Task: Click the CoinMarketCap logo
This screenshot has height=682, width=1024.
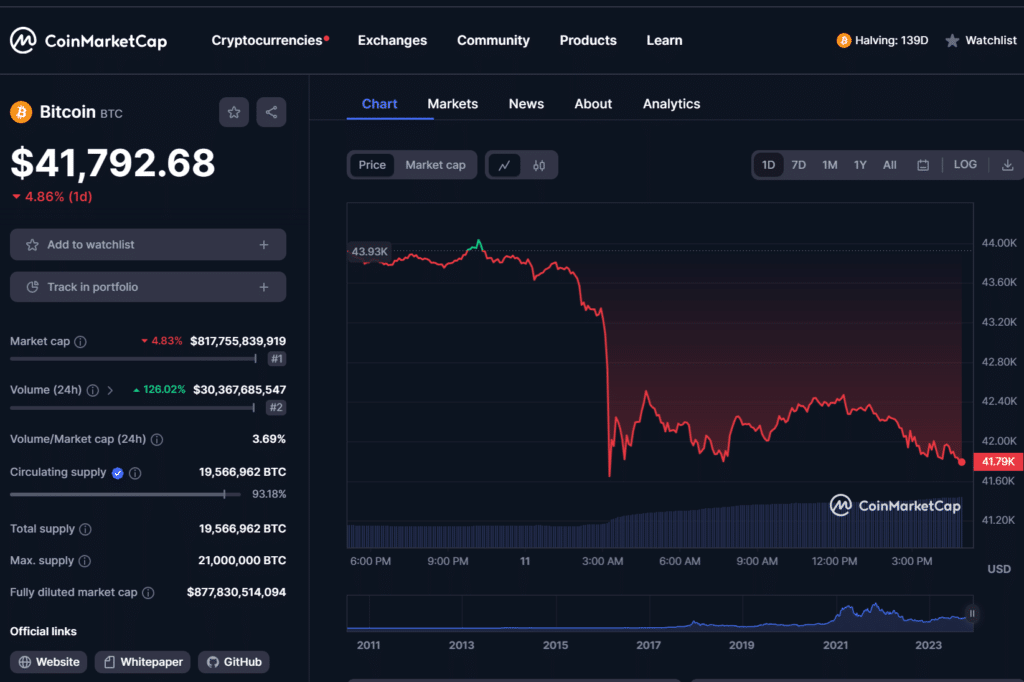Action: coord(89,41)
